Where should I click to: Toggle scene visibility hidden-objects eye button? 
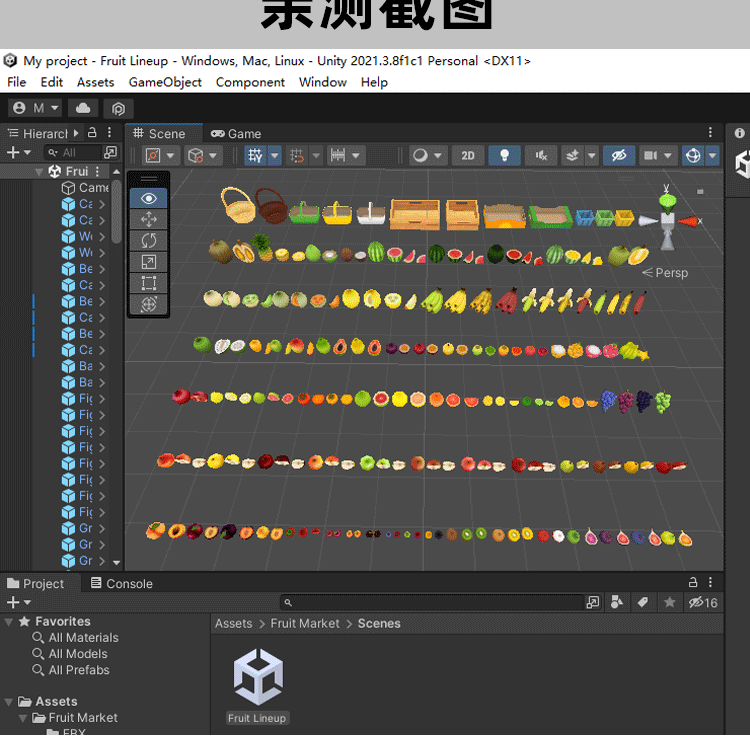618,156
